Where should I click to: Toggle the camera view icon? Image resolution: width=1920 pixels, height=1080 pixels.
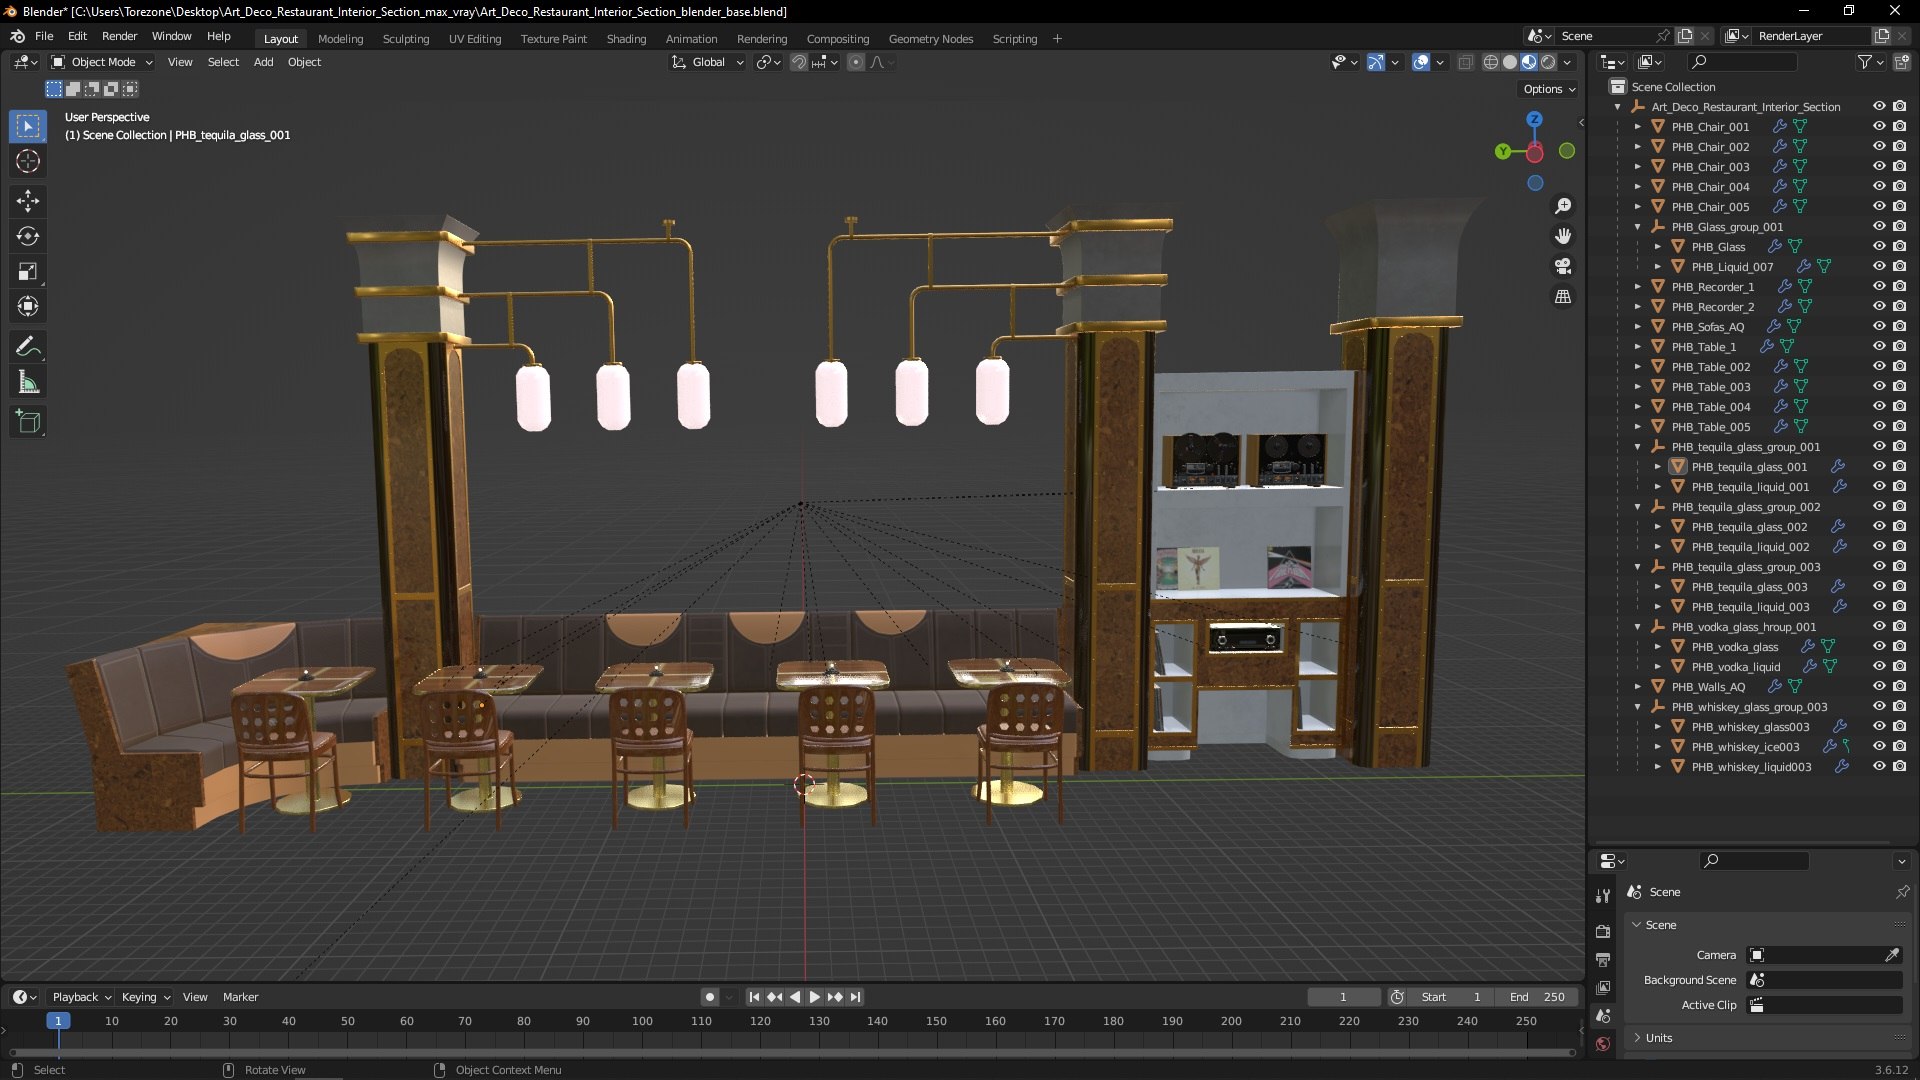tap(1563, 266)
